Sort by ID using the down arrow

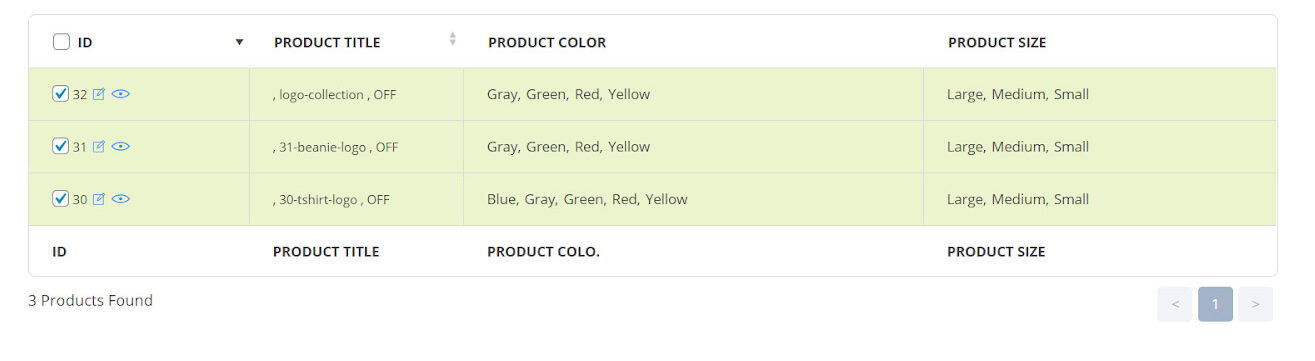point(239,42)
